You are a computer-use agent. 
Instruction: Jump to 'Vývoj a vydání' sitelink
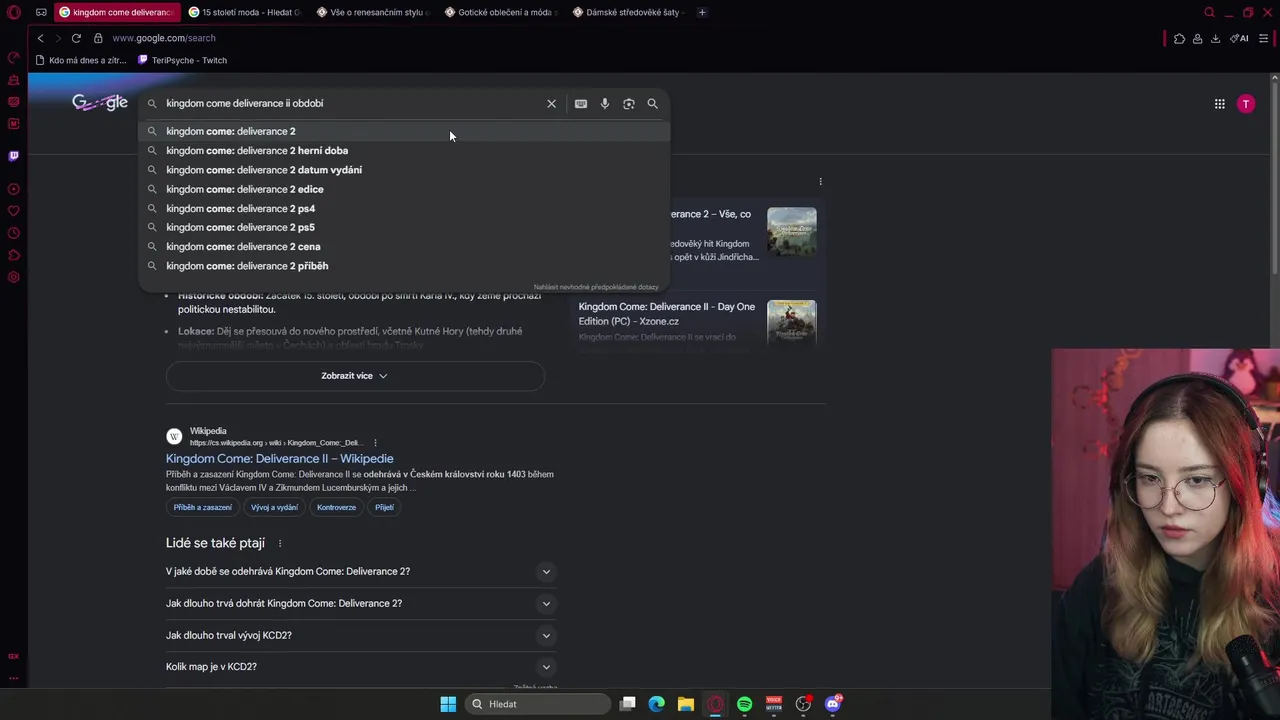tap(275, 508)
